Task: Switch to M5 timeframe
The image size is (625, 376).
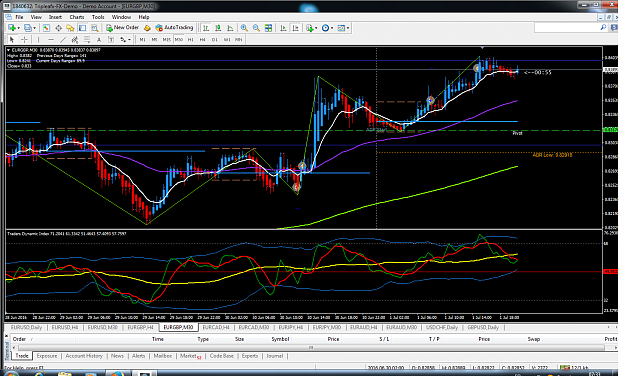Action: pyautogui.click(x=154, y=39)
